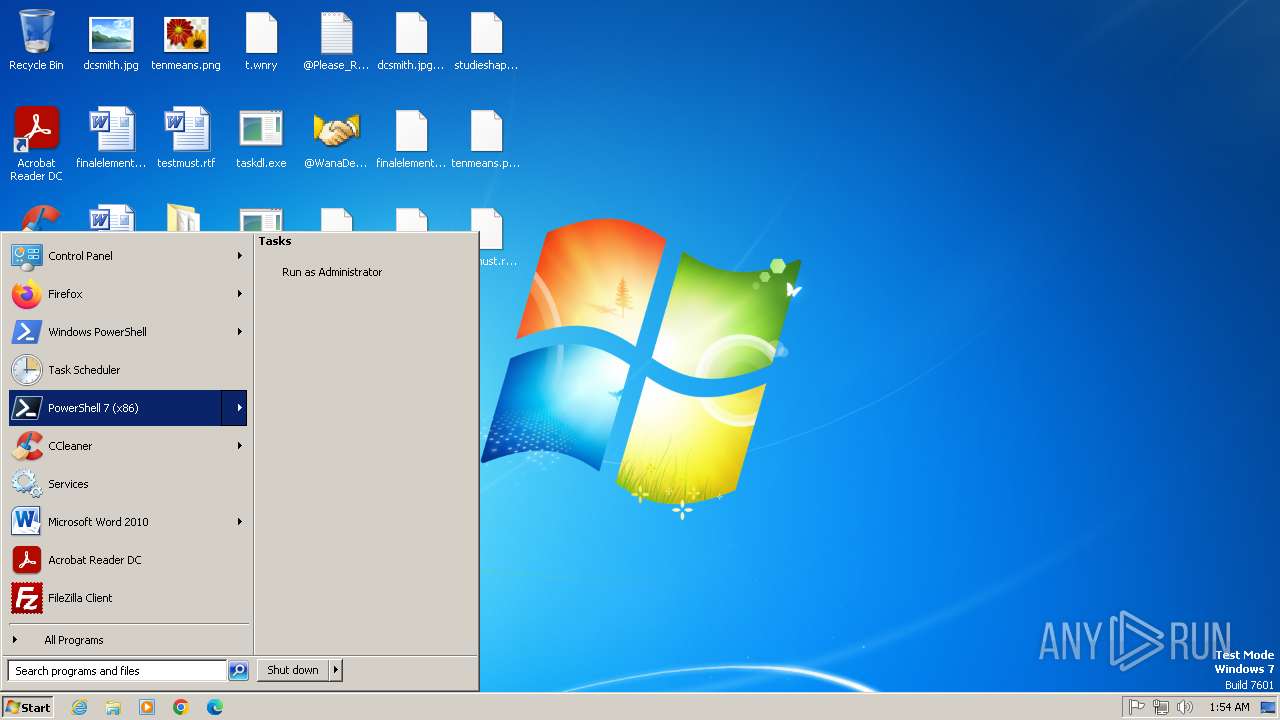Launch FileZilla Client from Start menu
Image resolution: width=1280 pixels, height=720 pixels.
(x=128, y=598)
